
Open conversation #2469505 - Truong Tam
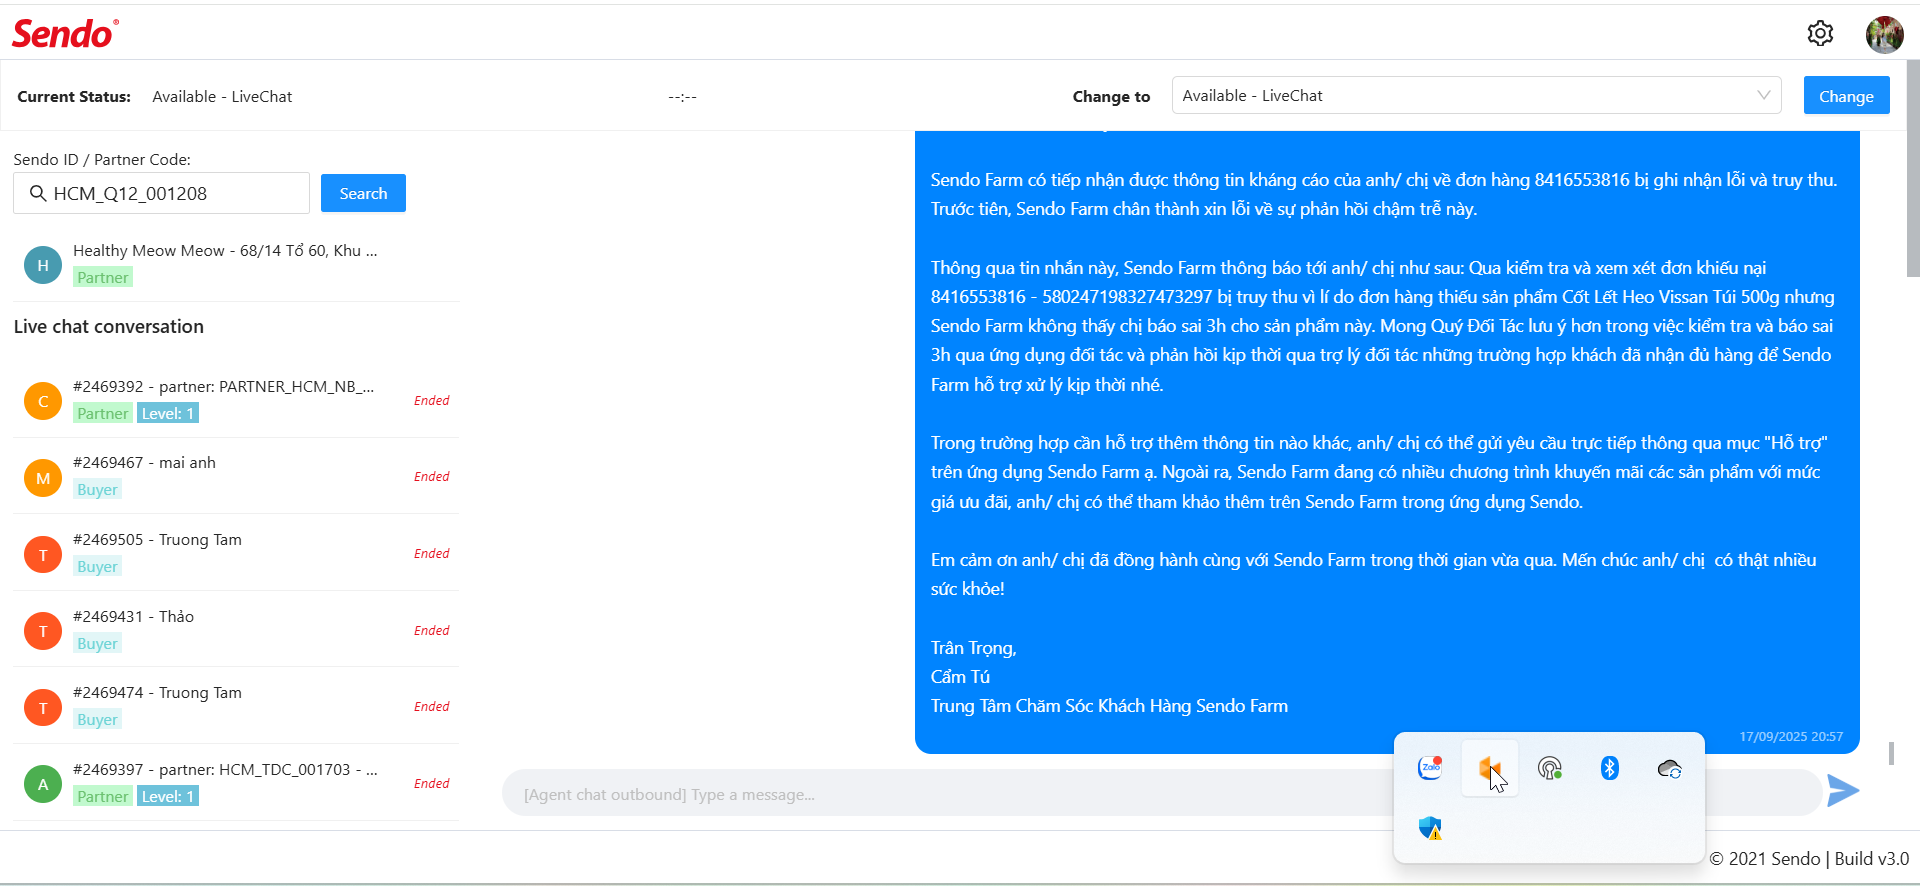(236, 553)
